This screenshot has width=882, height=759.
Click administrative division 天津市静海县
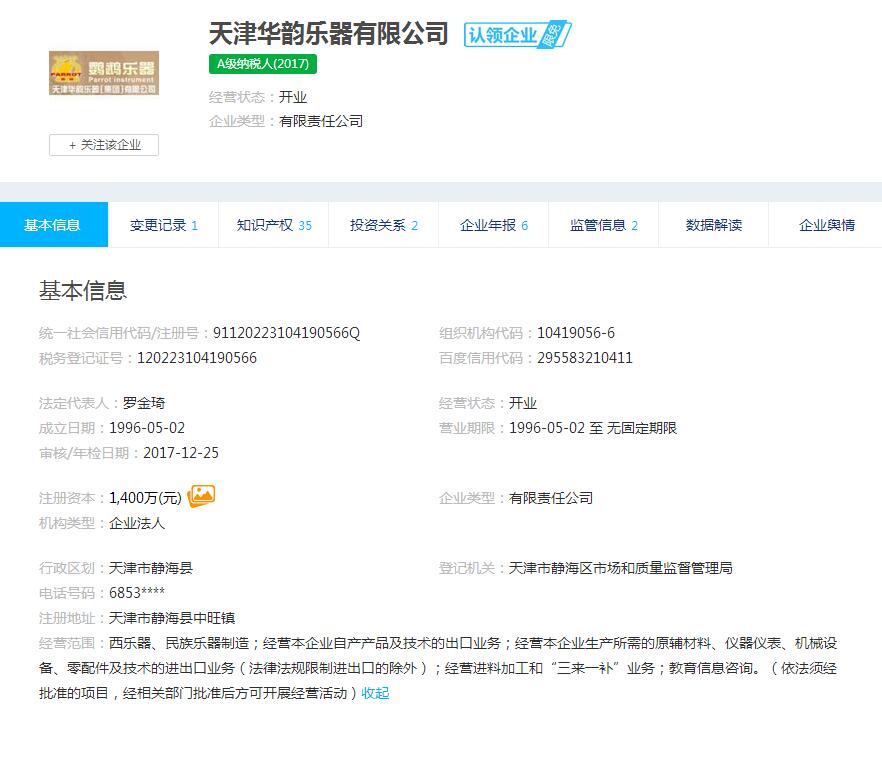(151, 568)
